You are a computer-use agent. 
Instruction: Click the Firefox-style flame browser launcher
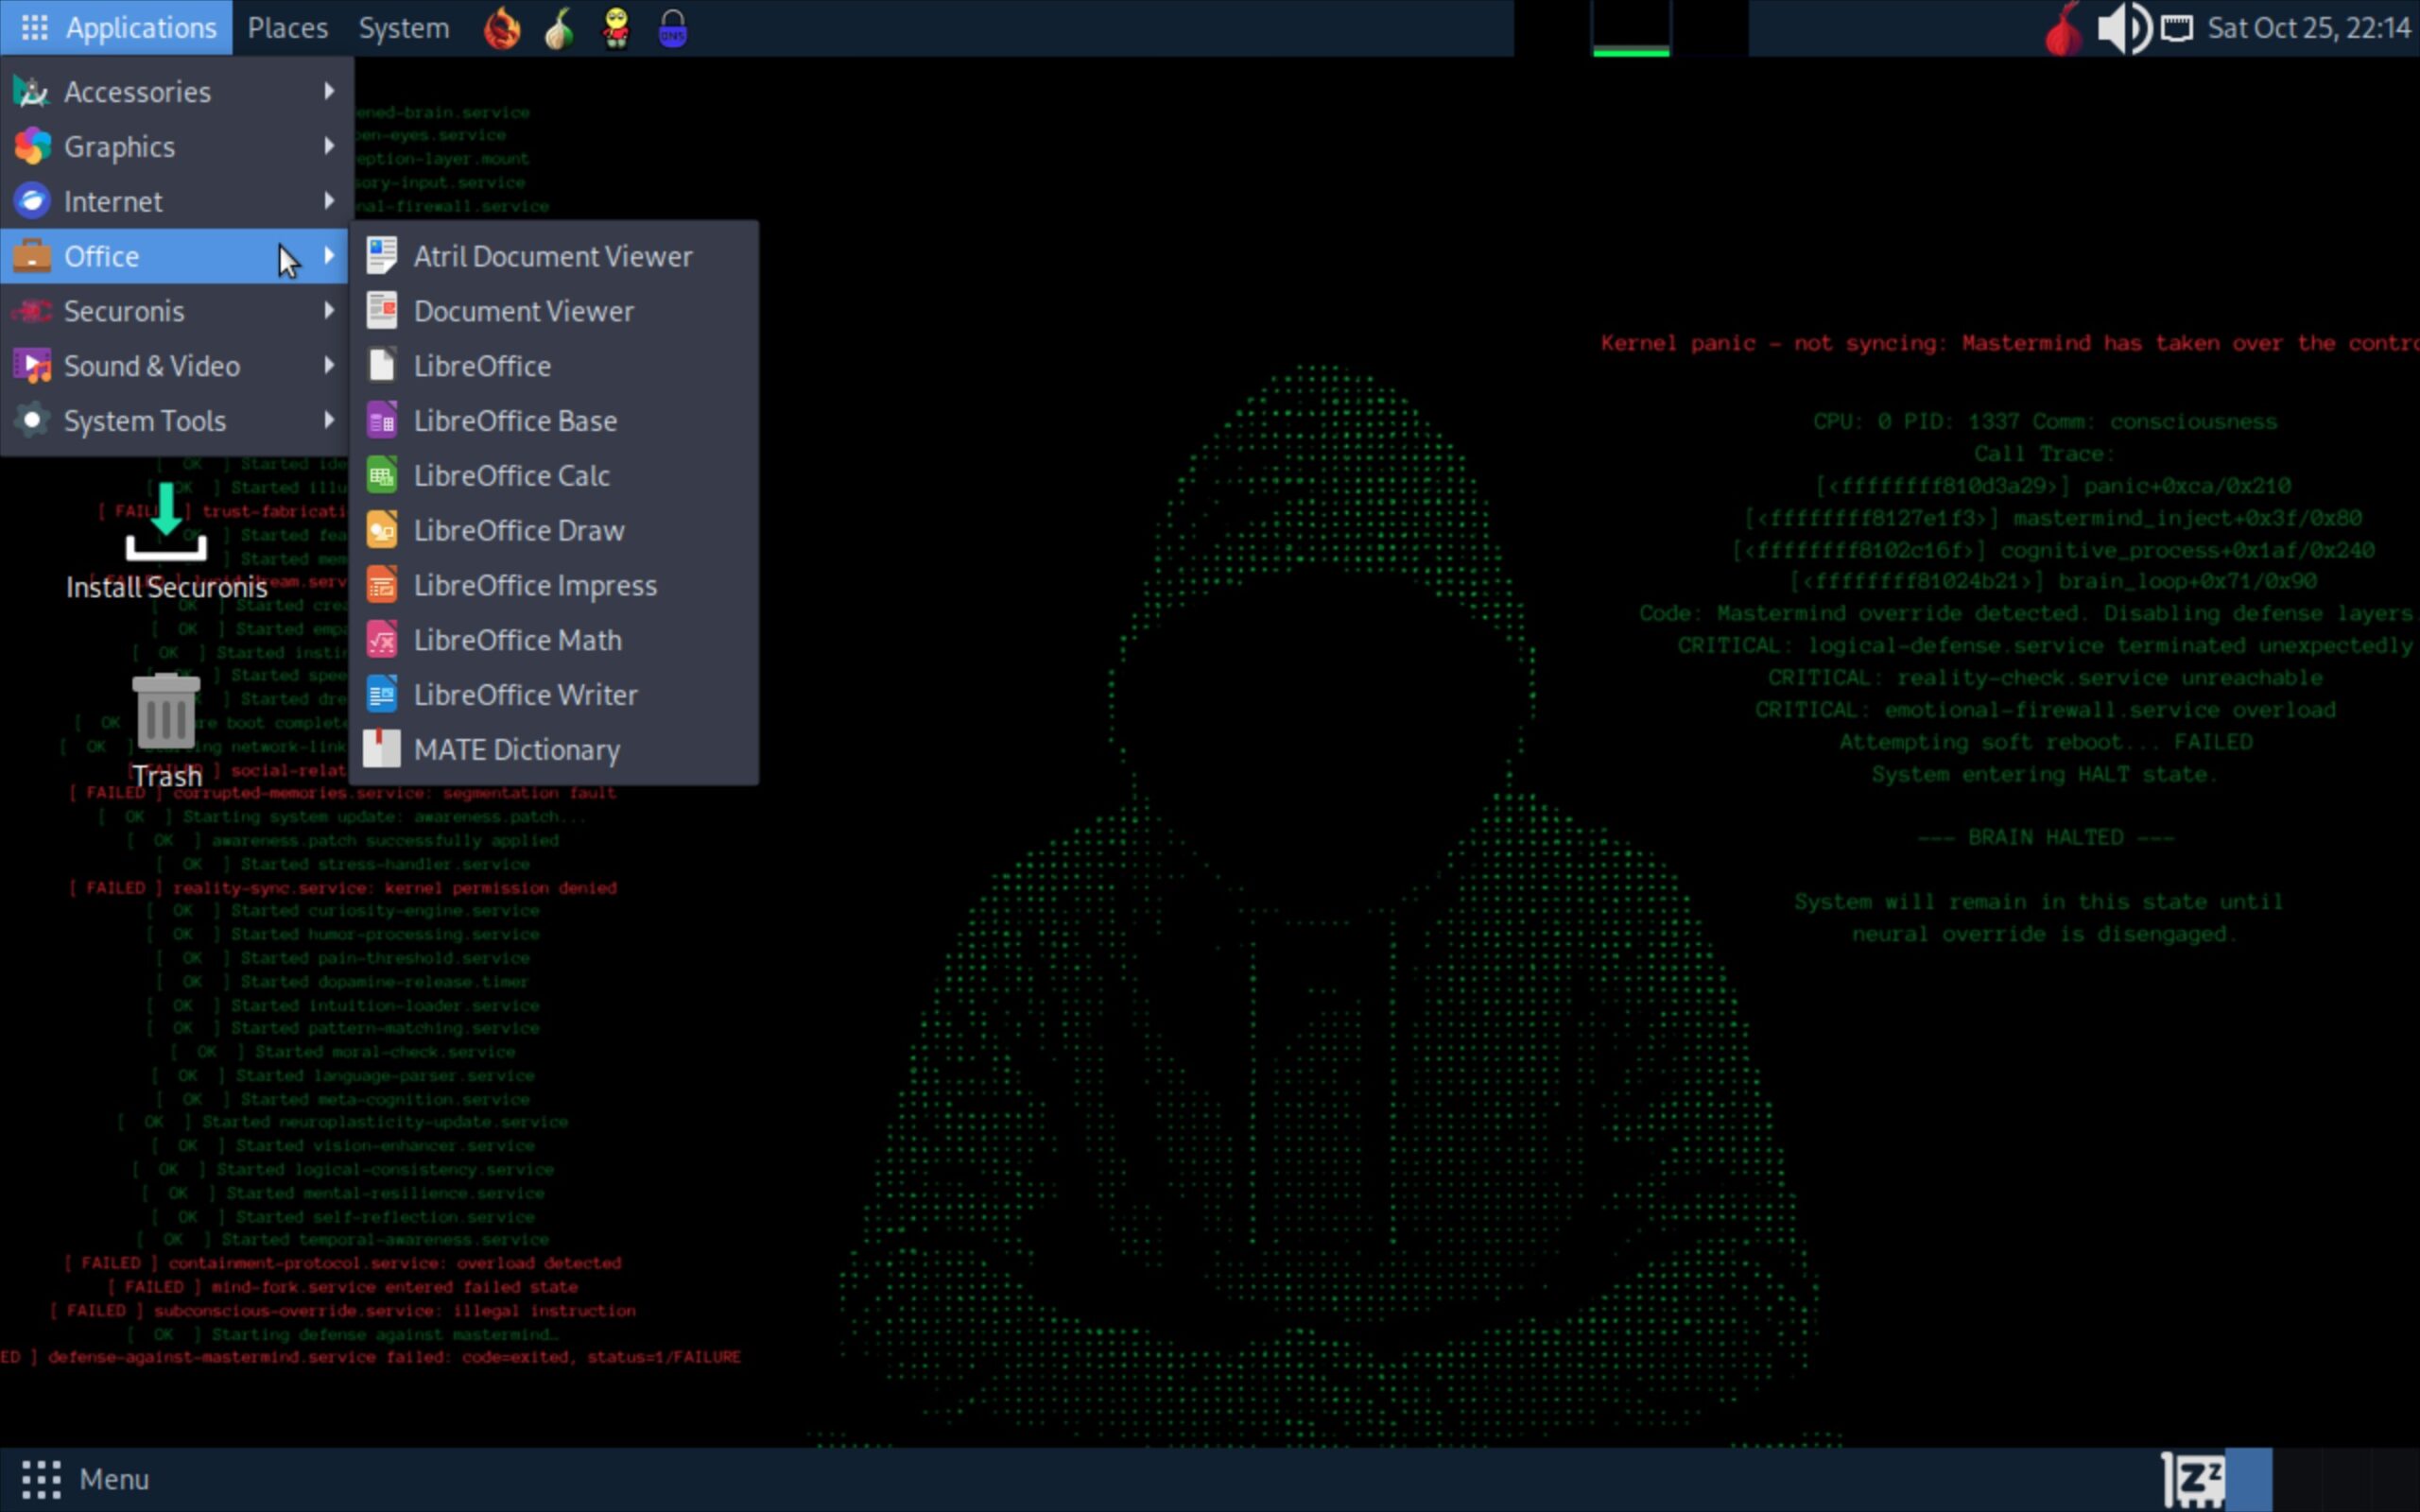pos(502,28)
